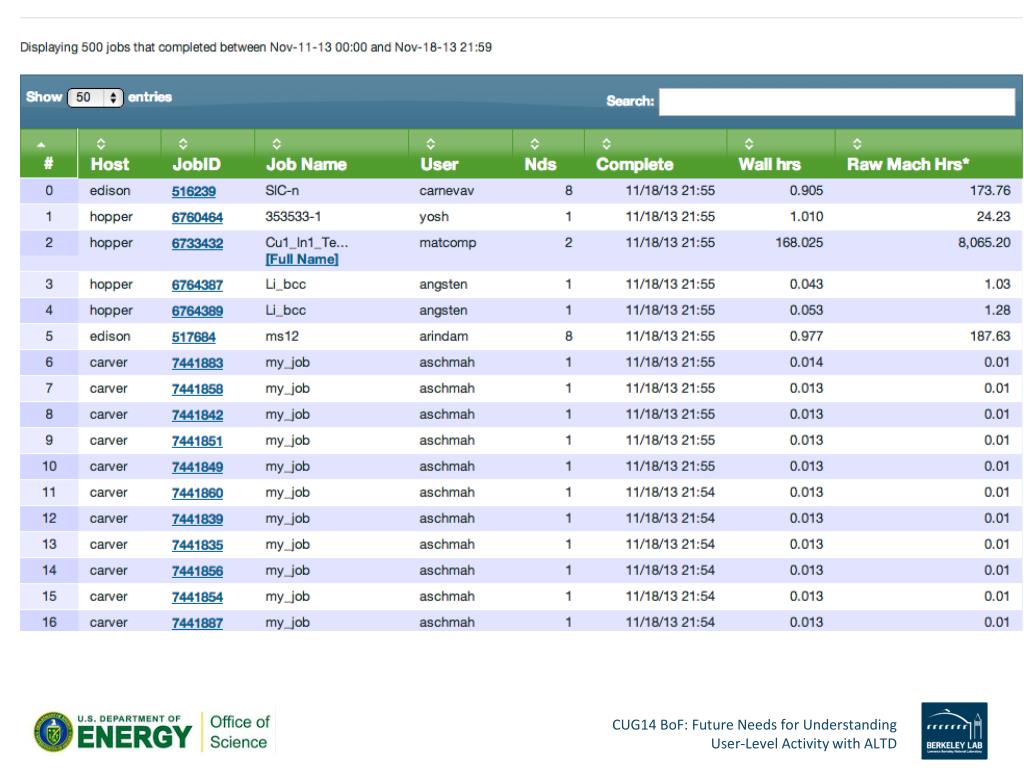The image size is (1024, 768).
Task: Select wall hours value 1.010
Action: pos(807,217)
